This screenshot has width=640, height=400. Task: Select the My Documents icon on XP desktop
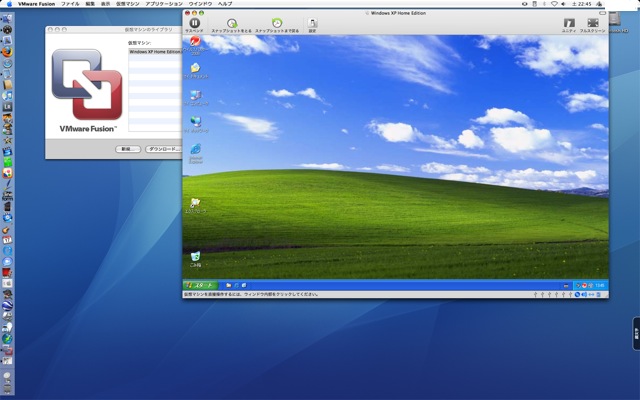point(196,68)
